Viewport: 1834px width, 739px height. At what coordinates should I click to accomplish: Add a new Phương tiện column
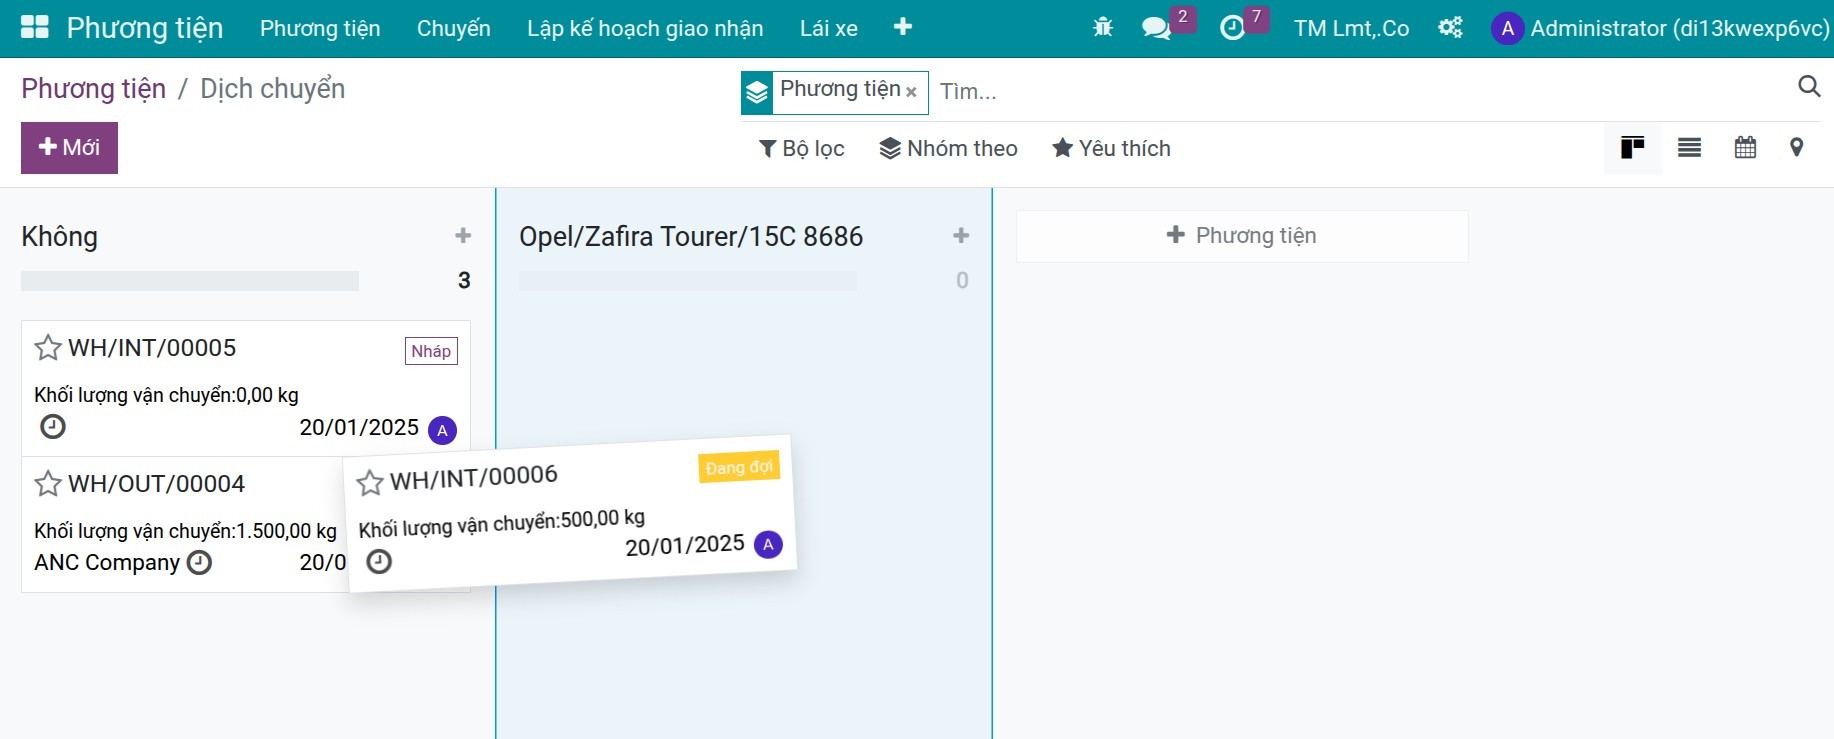click(x=1242, y=236)
